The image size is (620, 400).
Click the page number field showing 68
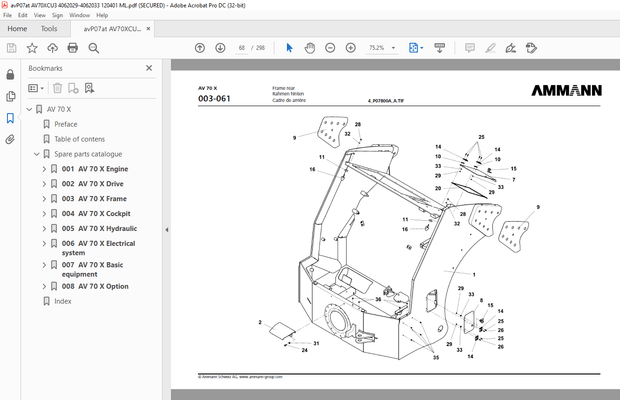242,48
